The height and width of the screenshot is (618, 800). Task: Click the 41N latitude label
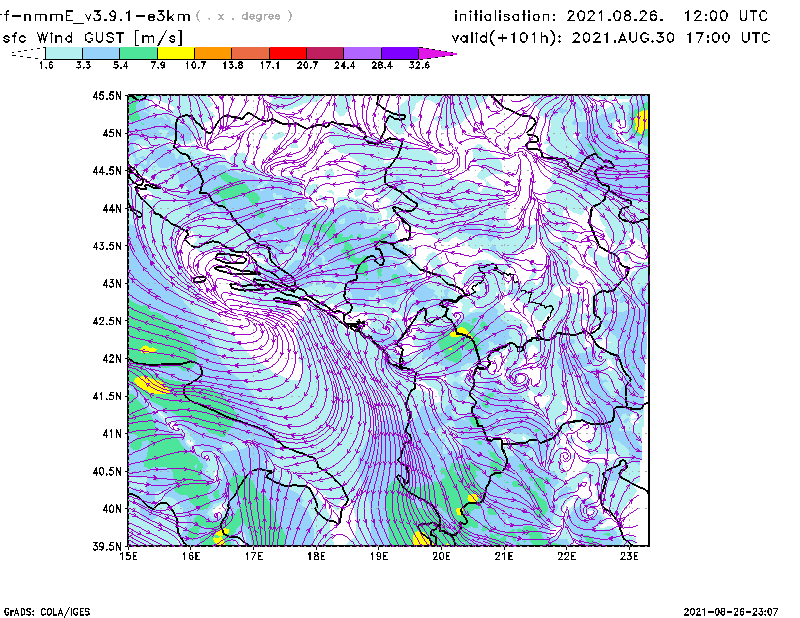coord(112,434)
